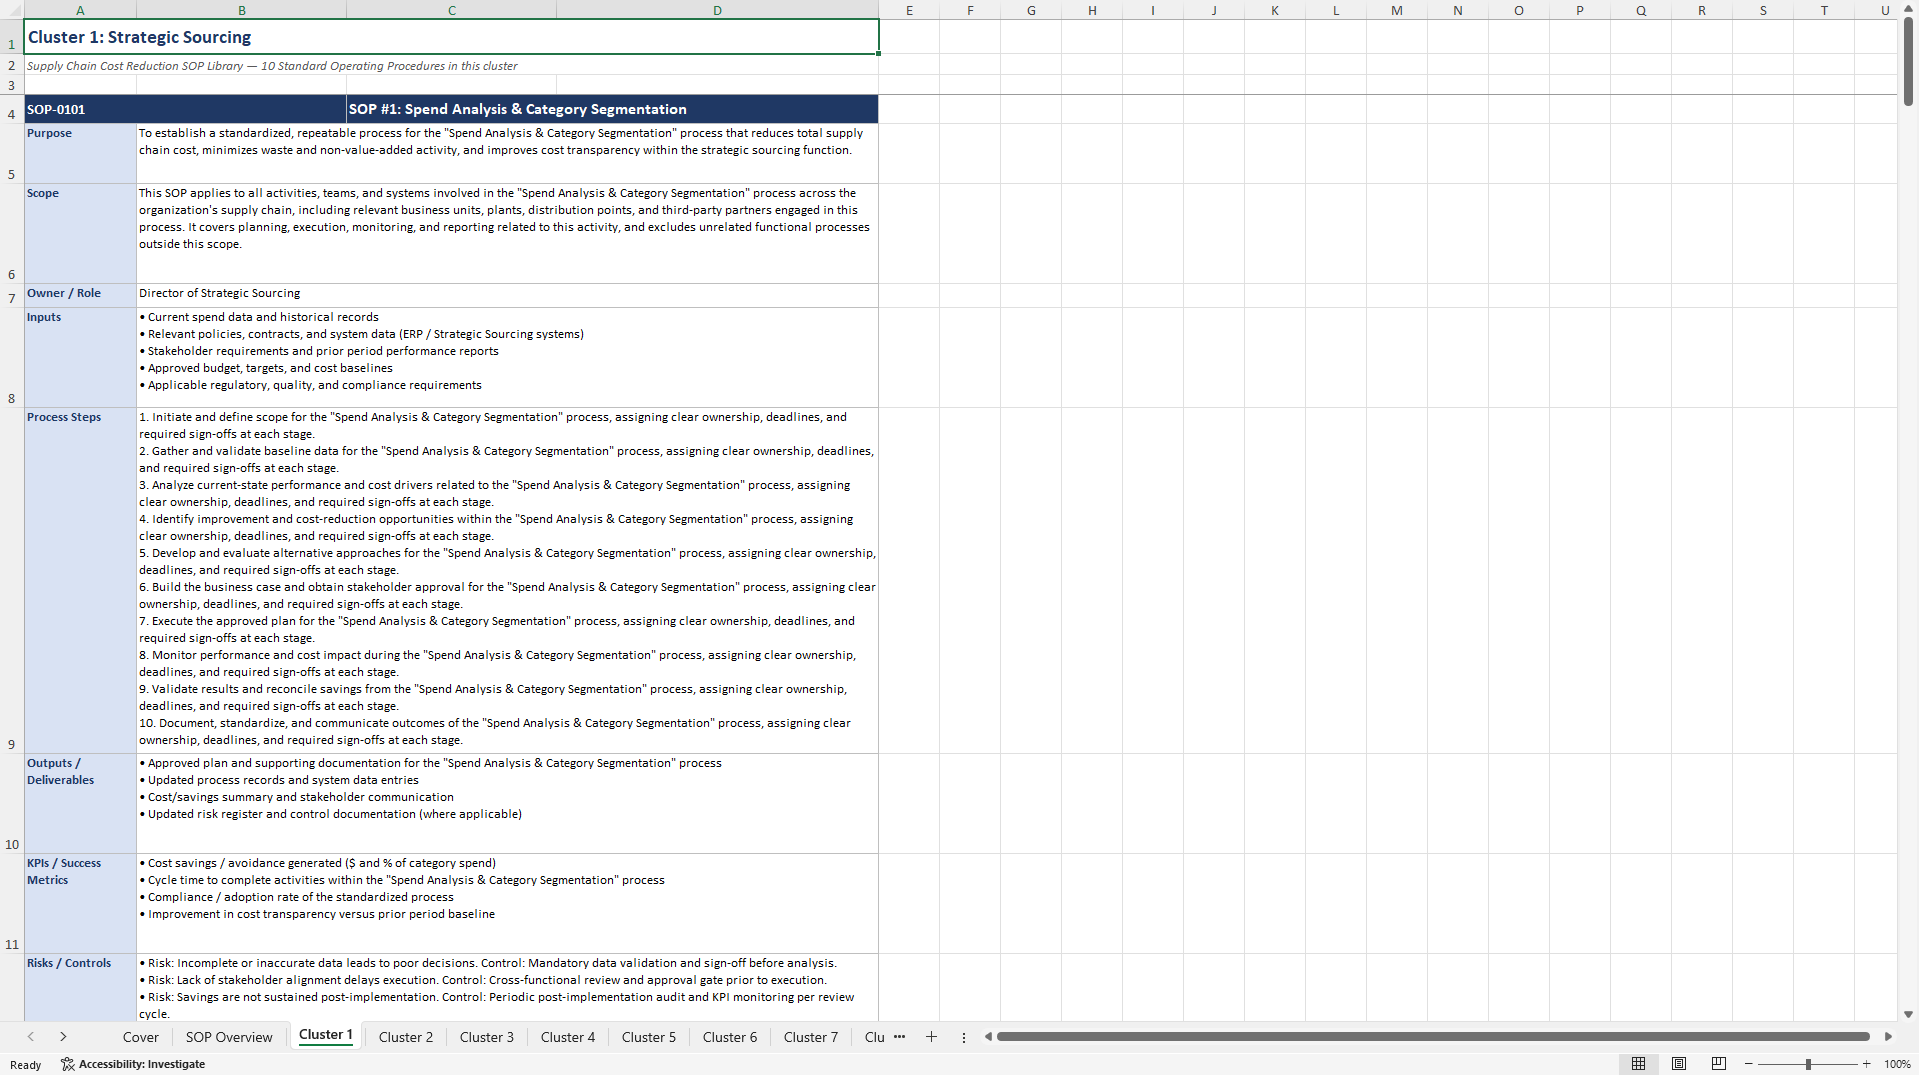Screen dimensions: 1919x1075
Task: Add a new sheet with plus icon
Action: [931, 1037]
